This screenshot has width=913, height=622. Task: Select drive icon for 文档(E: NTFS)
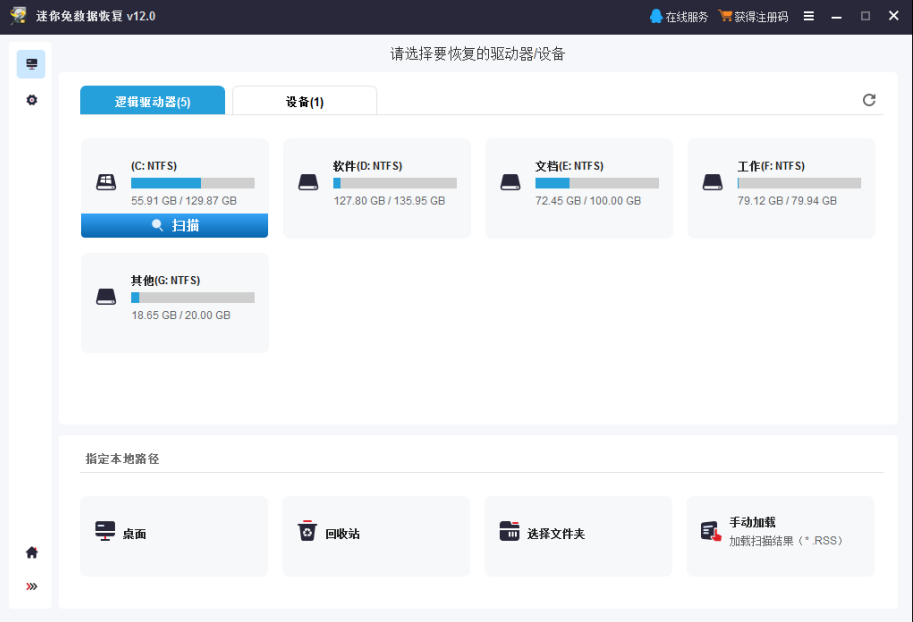tap(510, 182)
